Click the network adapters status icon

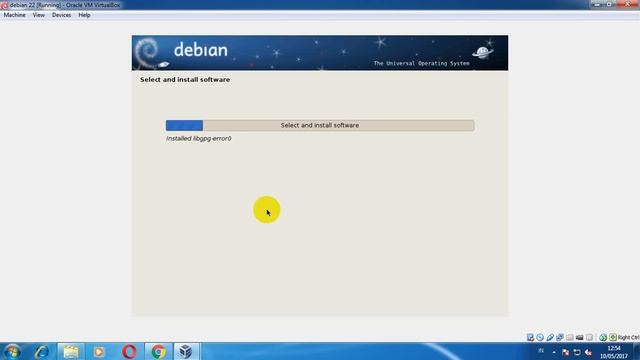coord(560,337)
